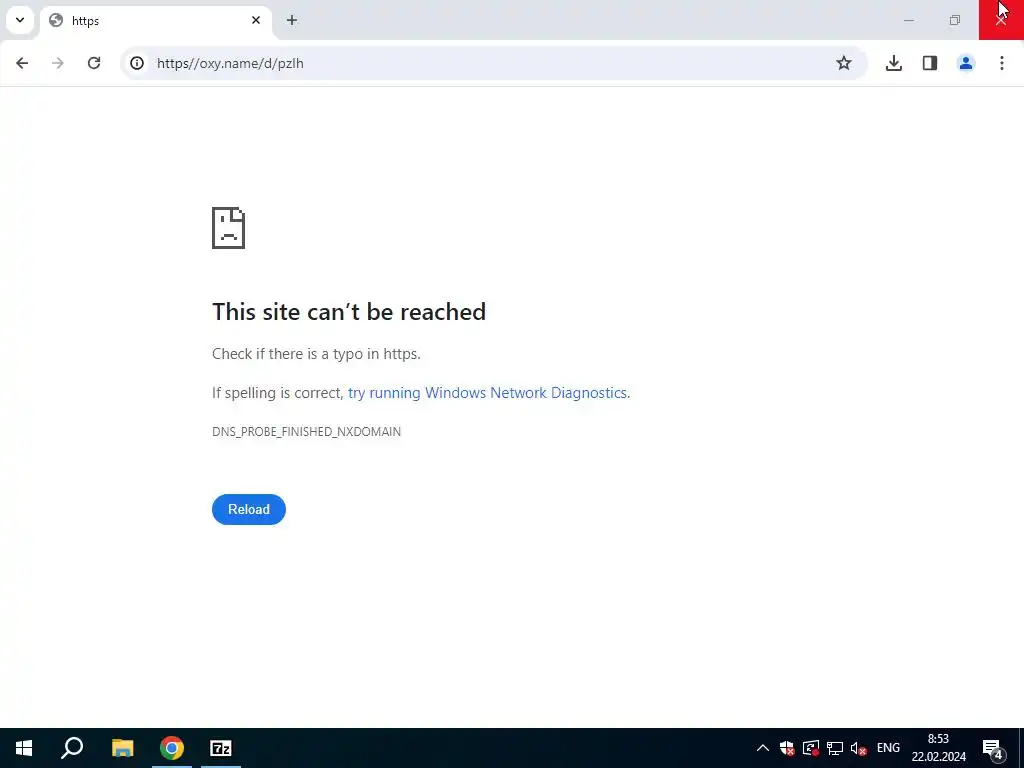View site information icon in address bar

[x=137, y=63]
